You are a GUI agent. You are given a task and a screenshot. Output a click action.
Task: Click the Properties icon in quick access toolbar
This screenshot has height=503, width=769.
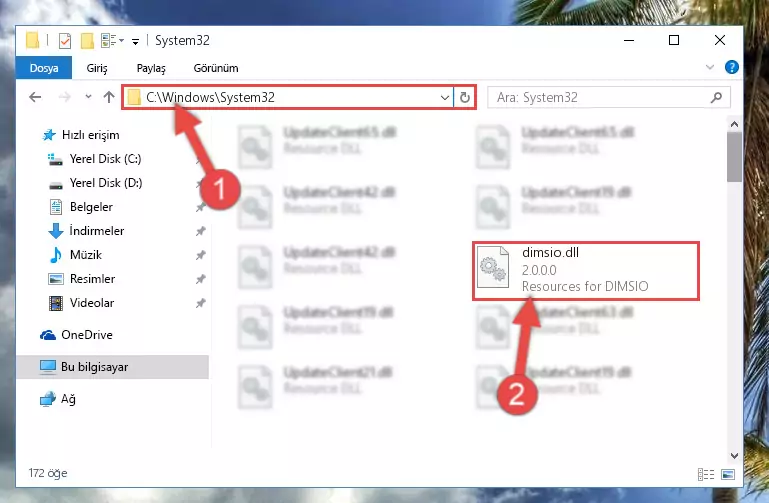[65, 41]
